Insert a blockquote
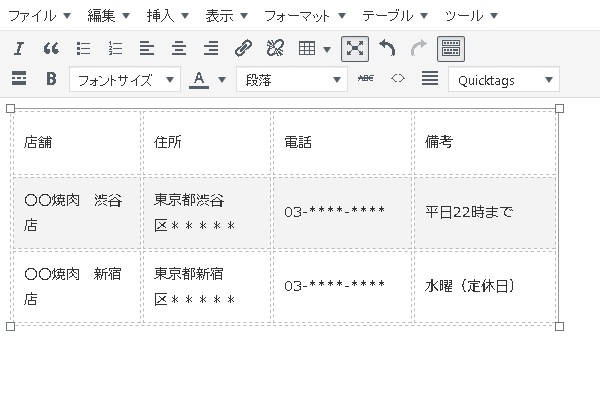The image size is (600, 402). [x=51, y=48]
